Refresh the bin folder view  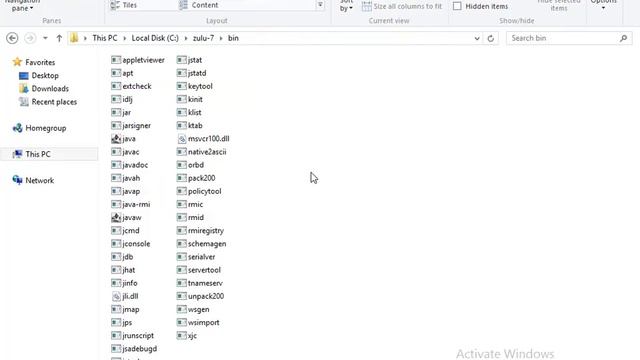(491, 38)
